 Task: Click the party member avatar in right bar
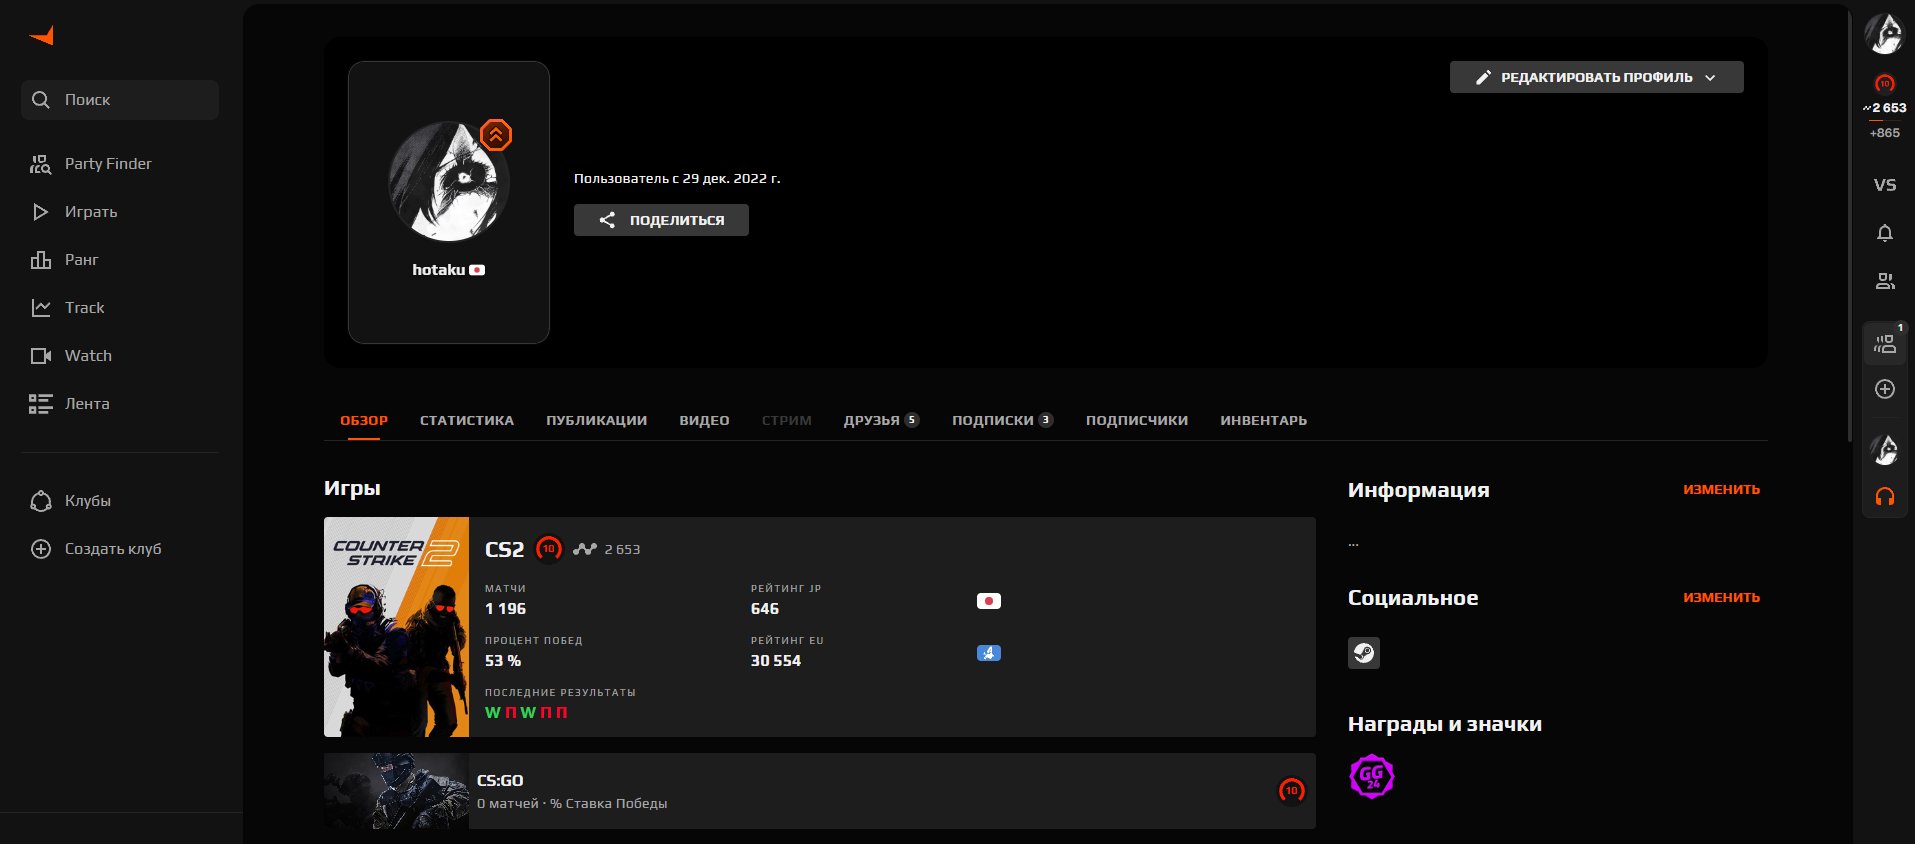(1885, 450)
